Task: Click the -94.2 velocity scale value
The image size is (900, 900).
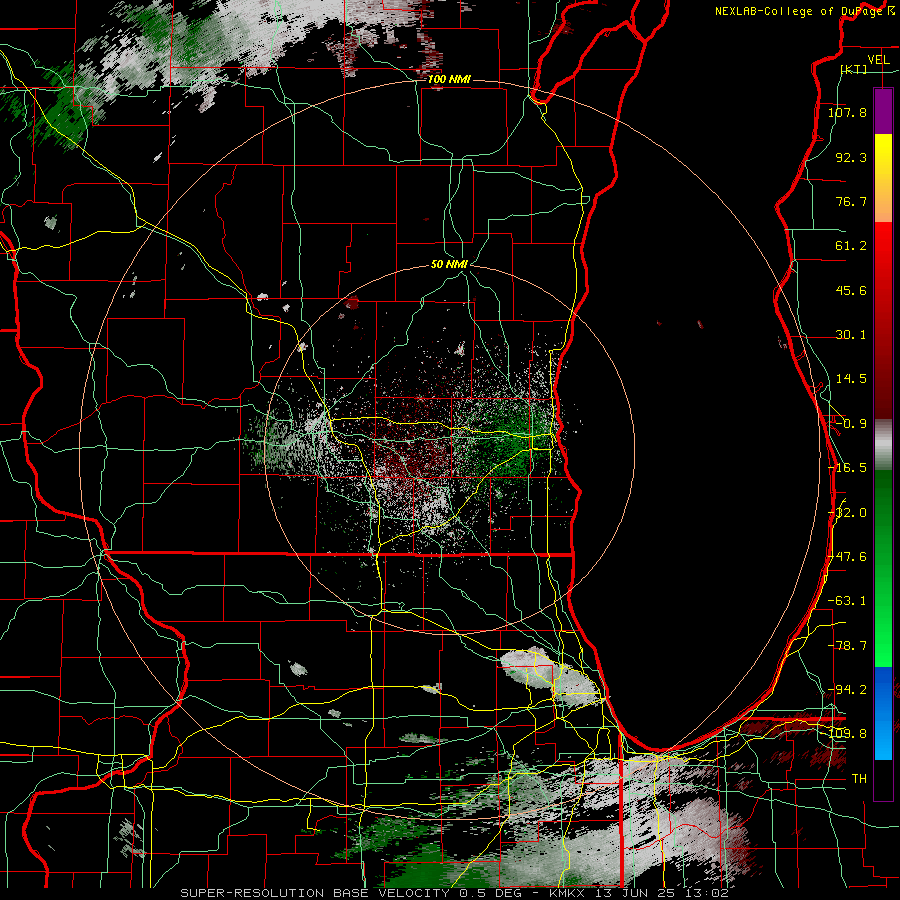Action: pyautogui.click(x=847, y=689)
